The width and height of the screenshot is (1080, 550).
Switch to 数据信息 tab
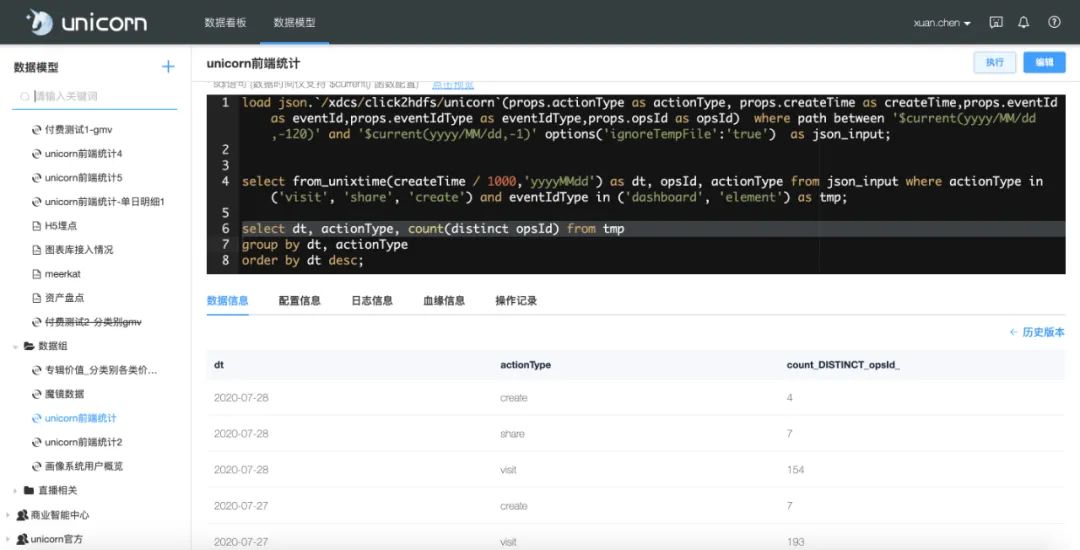pyautogui.click(x=227, y=301)
